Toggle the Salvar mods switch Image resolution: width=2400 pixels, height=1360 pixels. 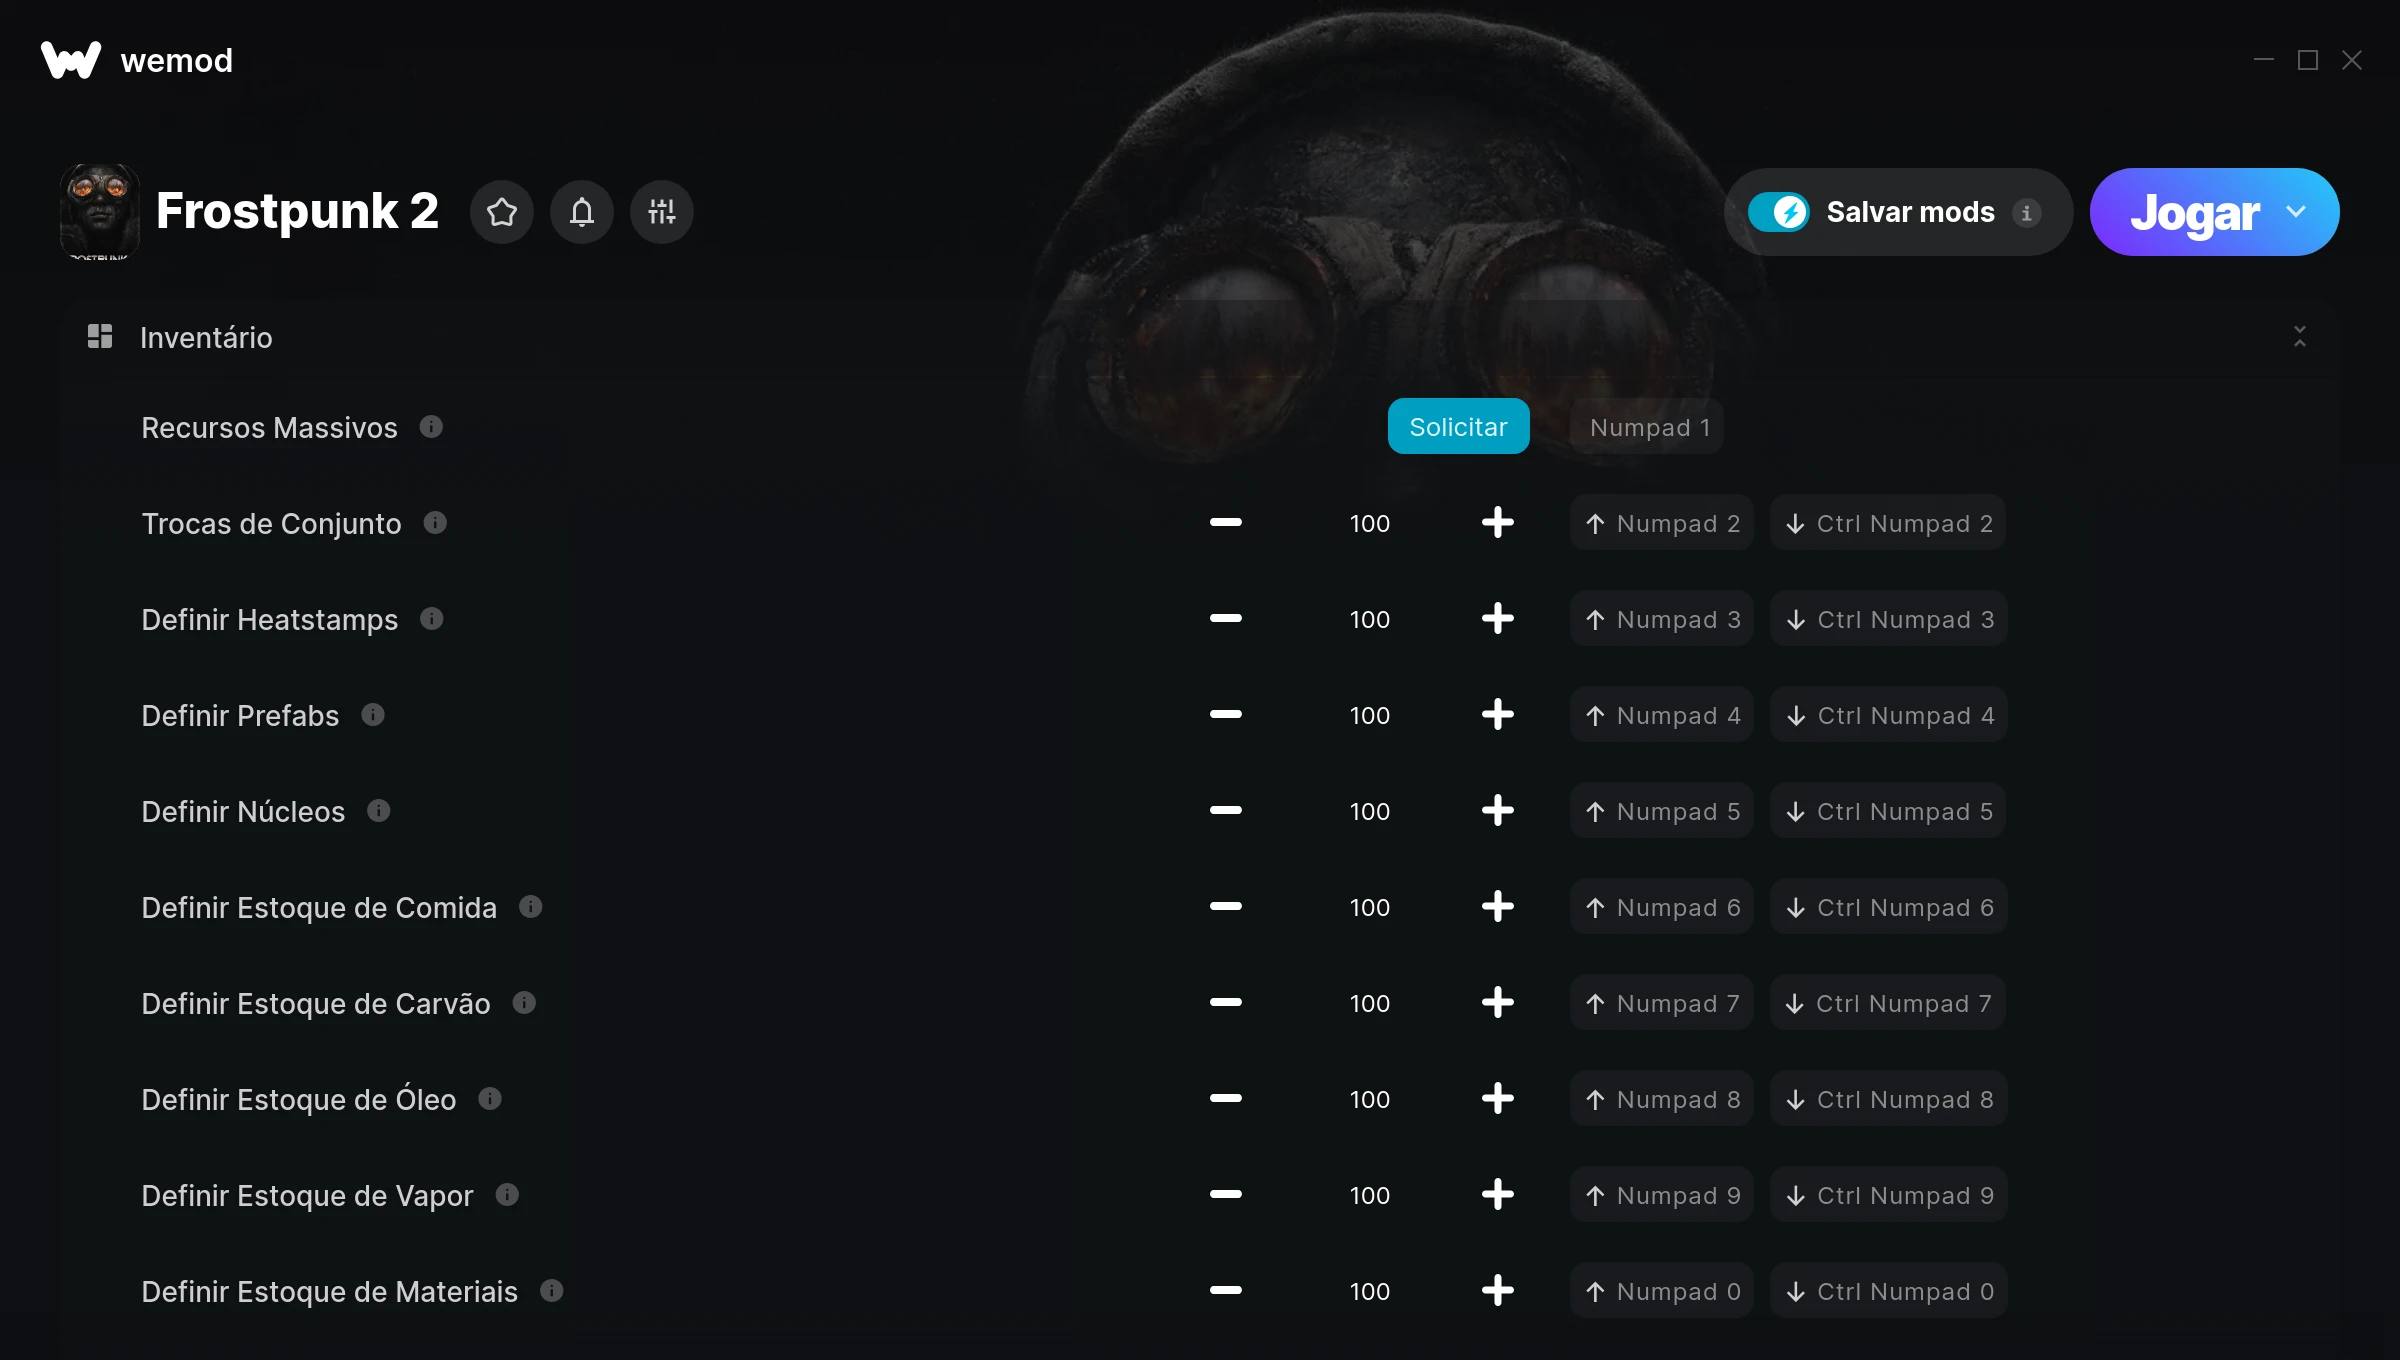pos(1779,212)
